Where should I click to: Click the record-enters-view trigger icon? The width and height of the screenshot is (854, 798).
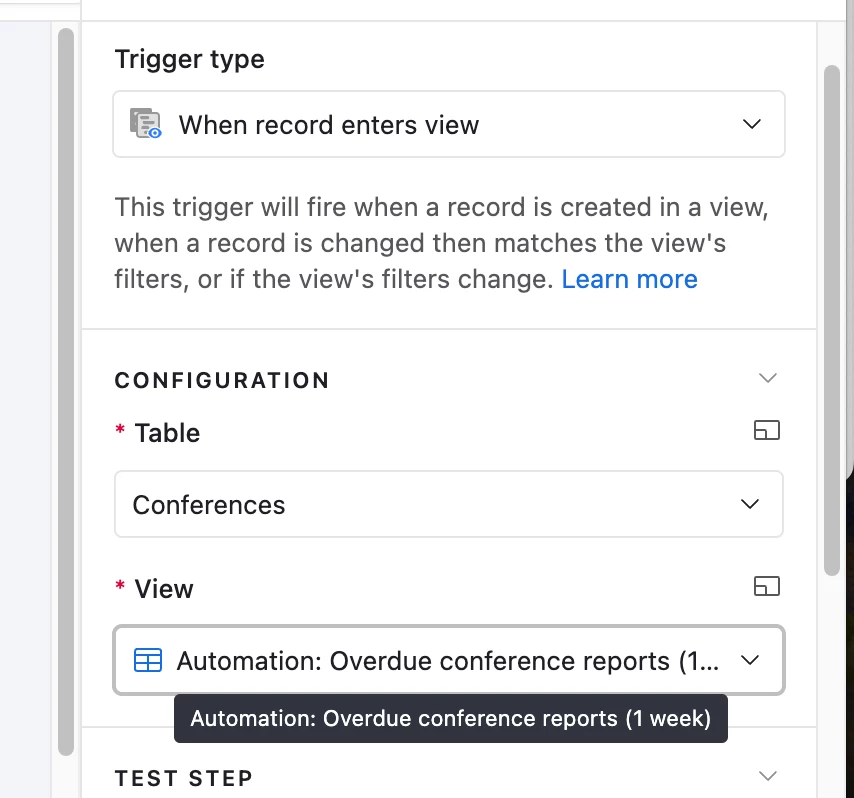coord(145,124)
